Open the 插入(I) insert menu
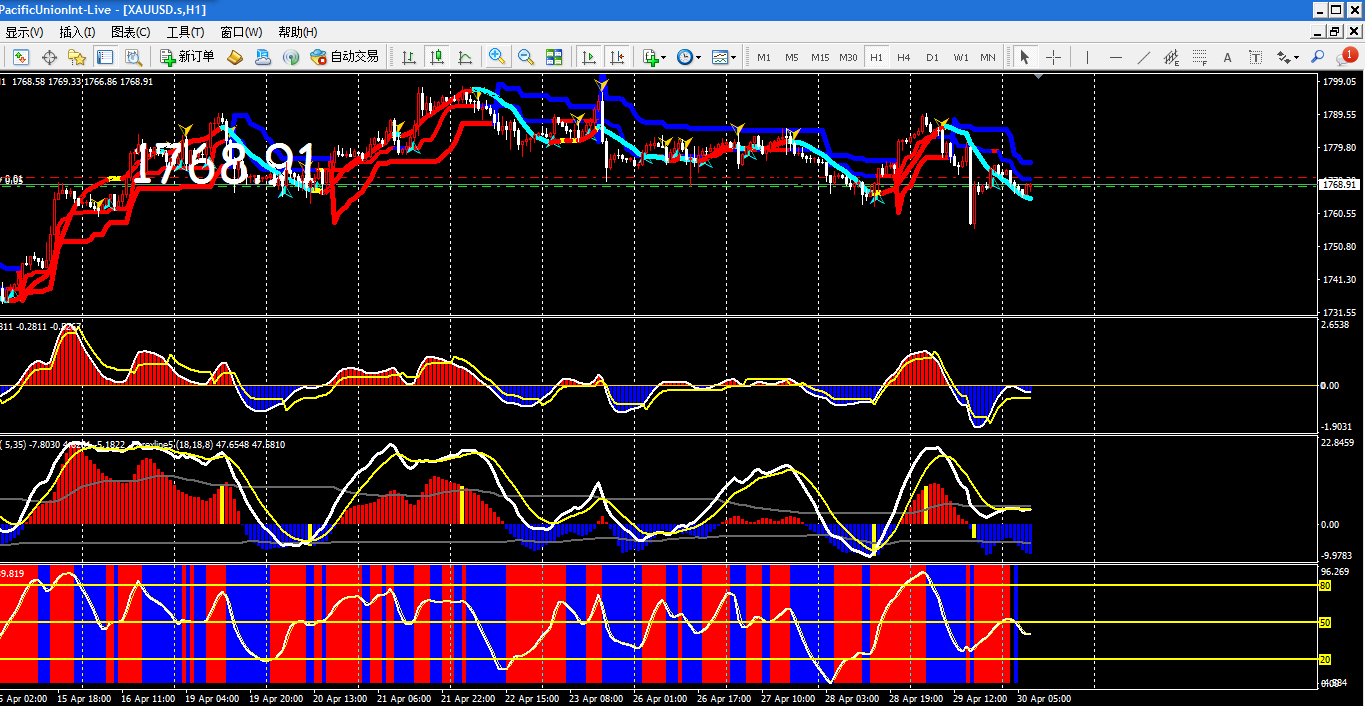This screenshot has height=706, width=1365. pyautogui.click(x=77, y=32)
